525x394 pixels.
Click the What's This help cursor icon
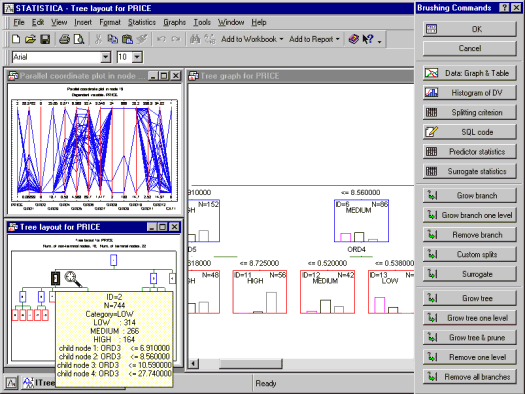[368, 39]
